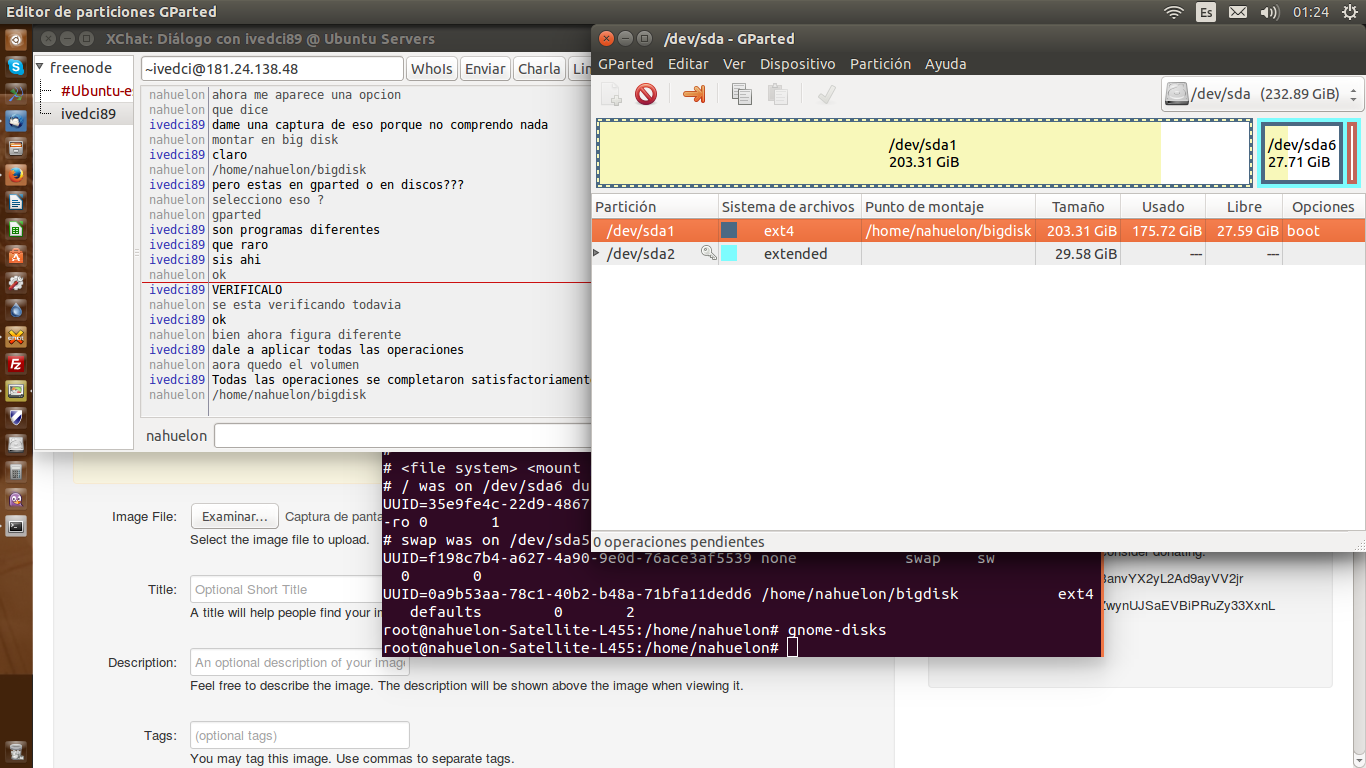Screen dimensions: 1366x768
Task: Open the Thunderbird launcher icon
Action: coord(16,121)
